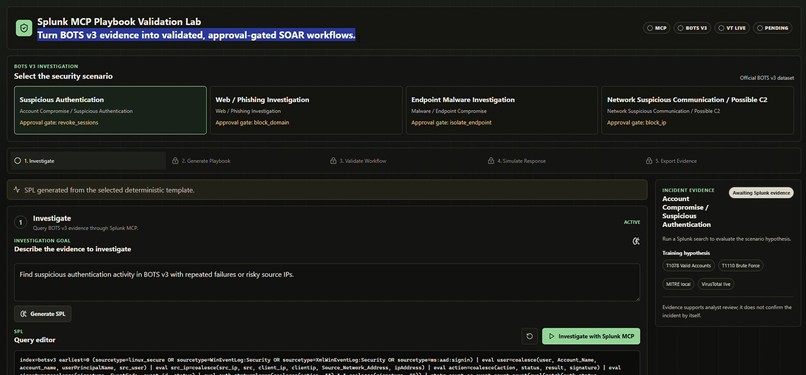Click the Generate SPL button
Screen dimensions: 806x375
43,314
